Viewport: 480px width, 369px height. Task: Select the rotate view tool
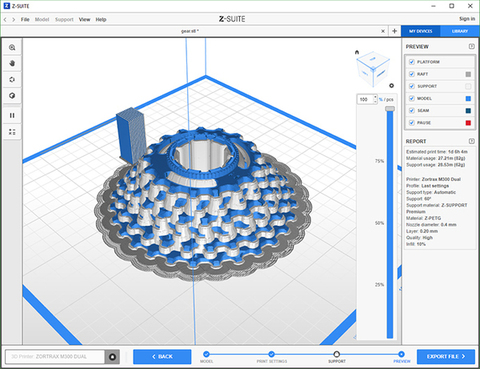(12, 79)
